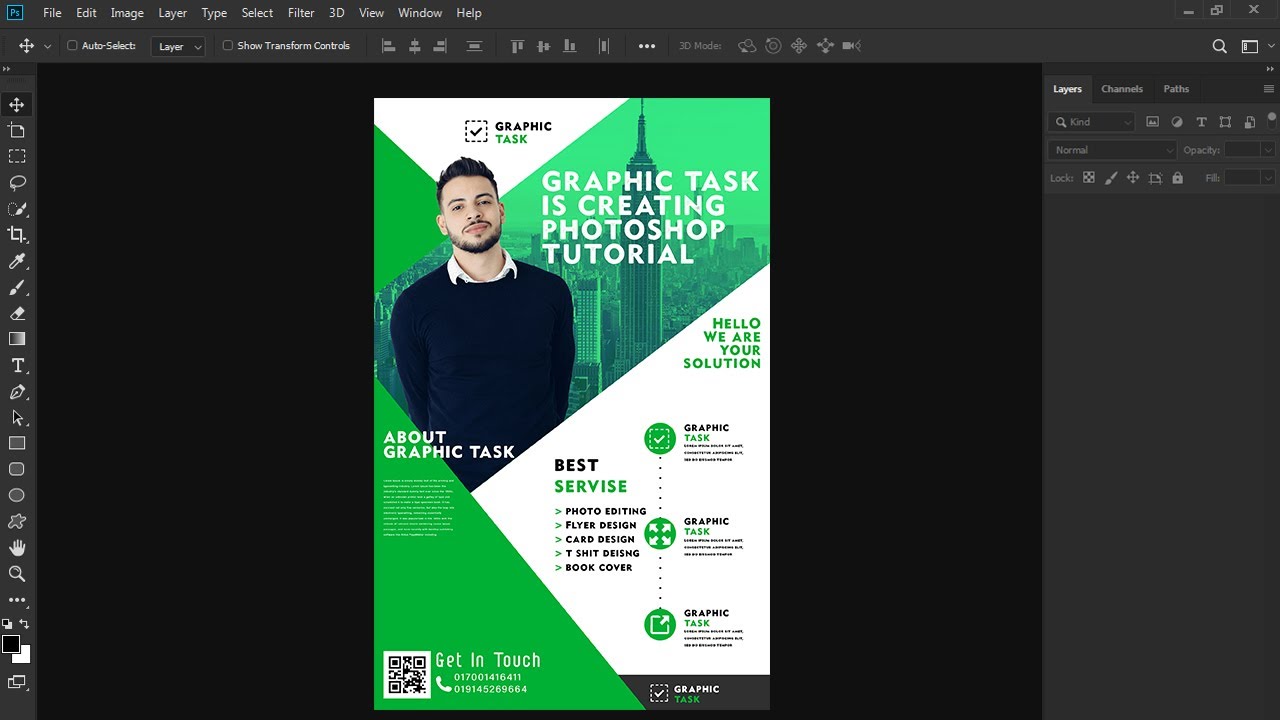
Task: Select the Hand tool
Action: tap(17, 548)
